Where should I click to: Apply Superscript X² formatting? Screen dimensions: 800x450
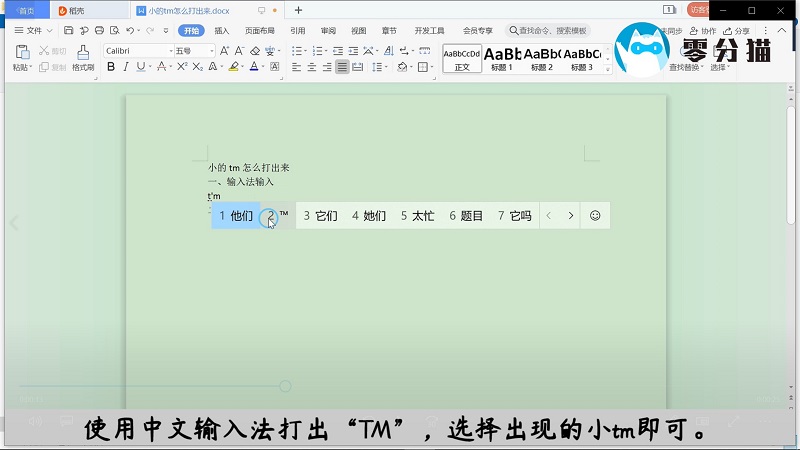182,66
